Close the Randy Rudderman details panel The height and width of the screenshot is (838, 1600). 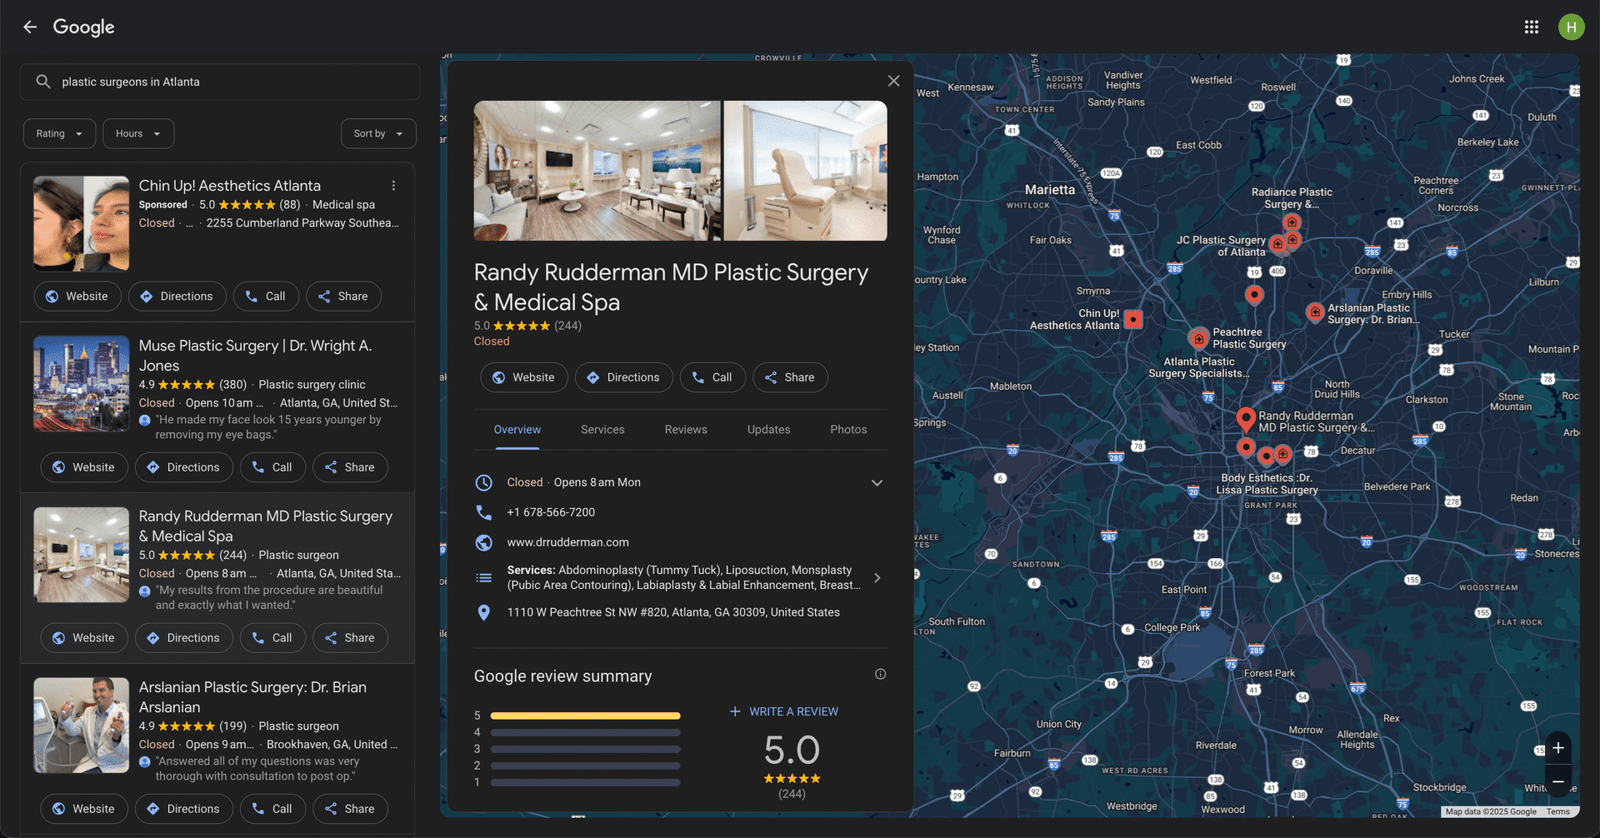(894, 81)
